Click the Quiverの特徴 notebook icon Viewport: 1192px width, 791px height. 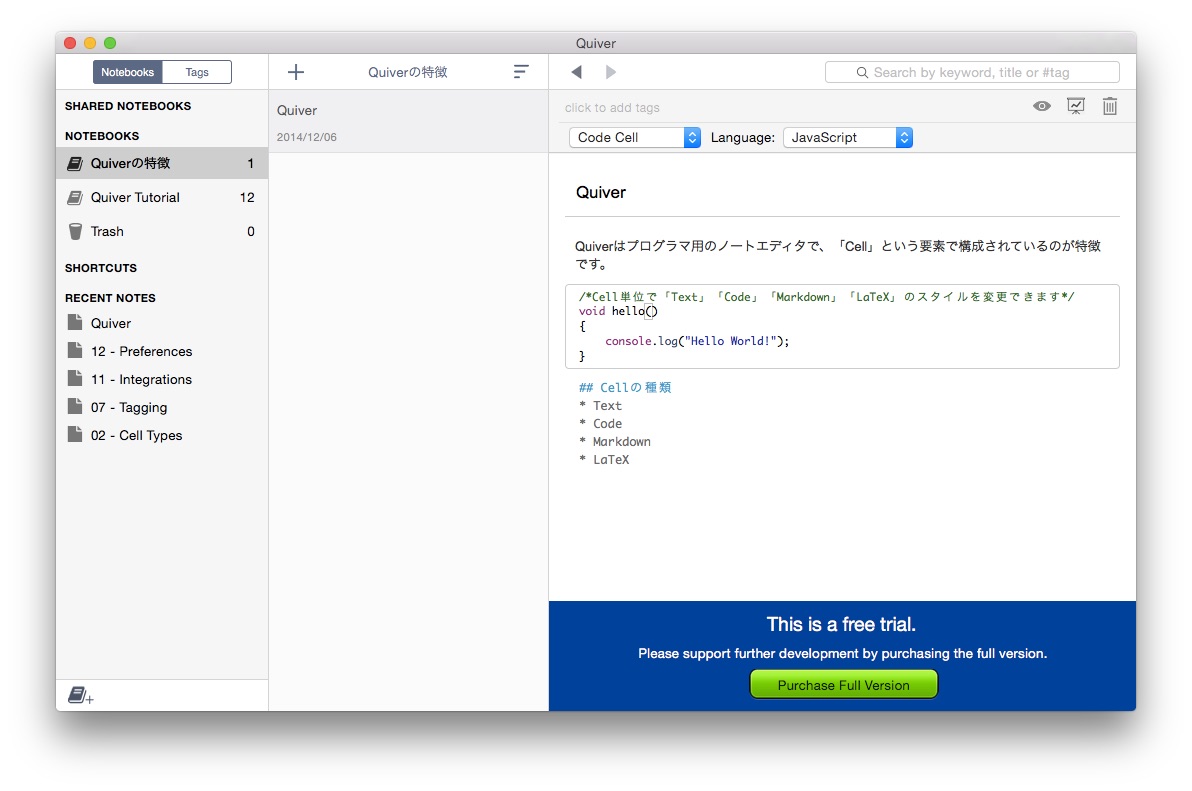tap(74, 163)
